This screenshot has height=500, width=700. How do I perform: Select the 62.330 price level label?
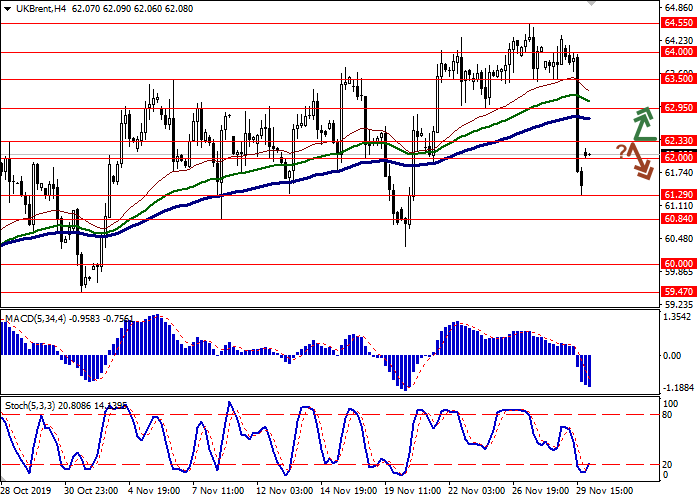pos(678,141)
